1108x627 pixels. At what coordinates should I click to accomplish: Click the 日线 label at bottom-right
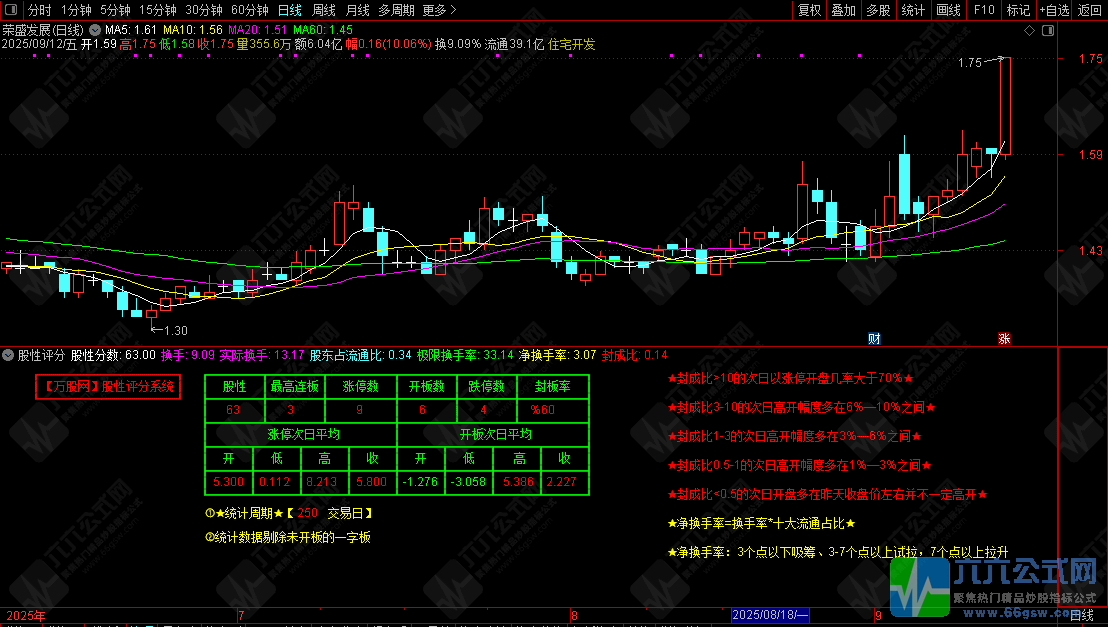[1083, 615]
